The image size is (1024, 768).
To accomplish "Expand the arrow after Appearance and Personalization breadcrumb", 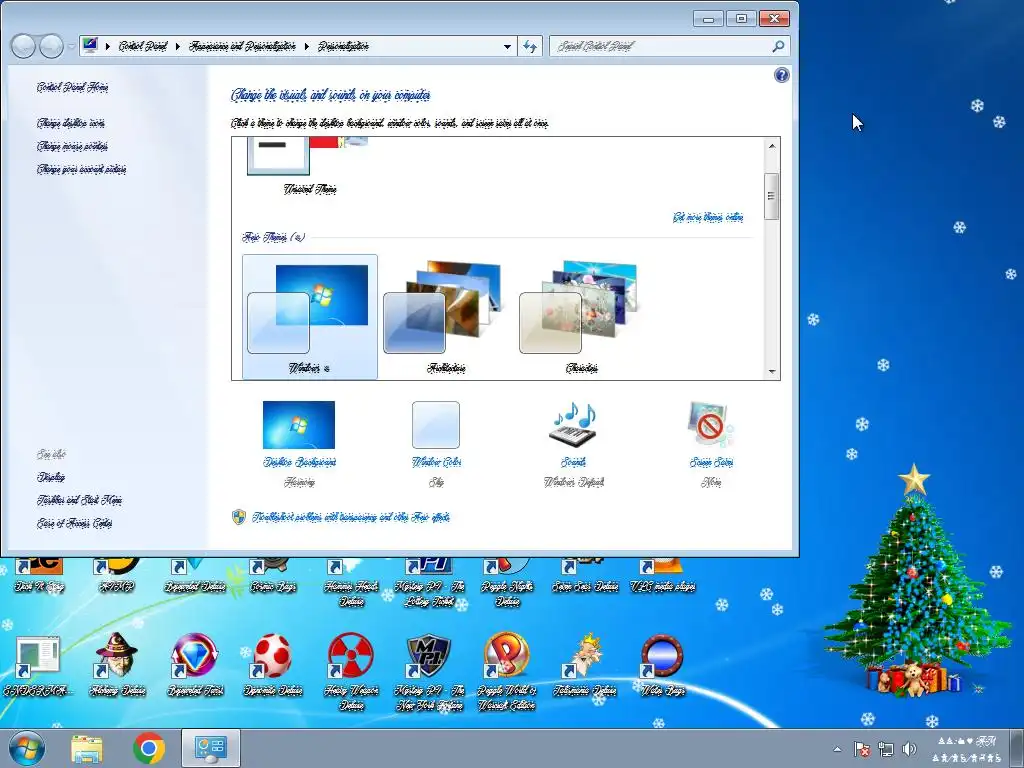I will pyautogui.click(x=306, y=46).
